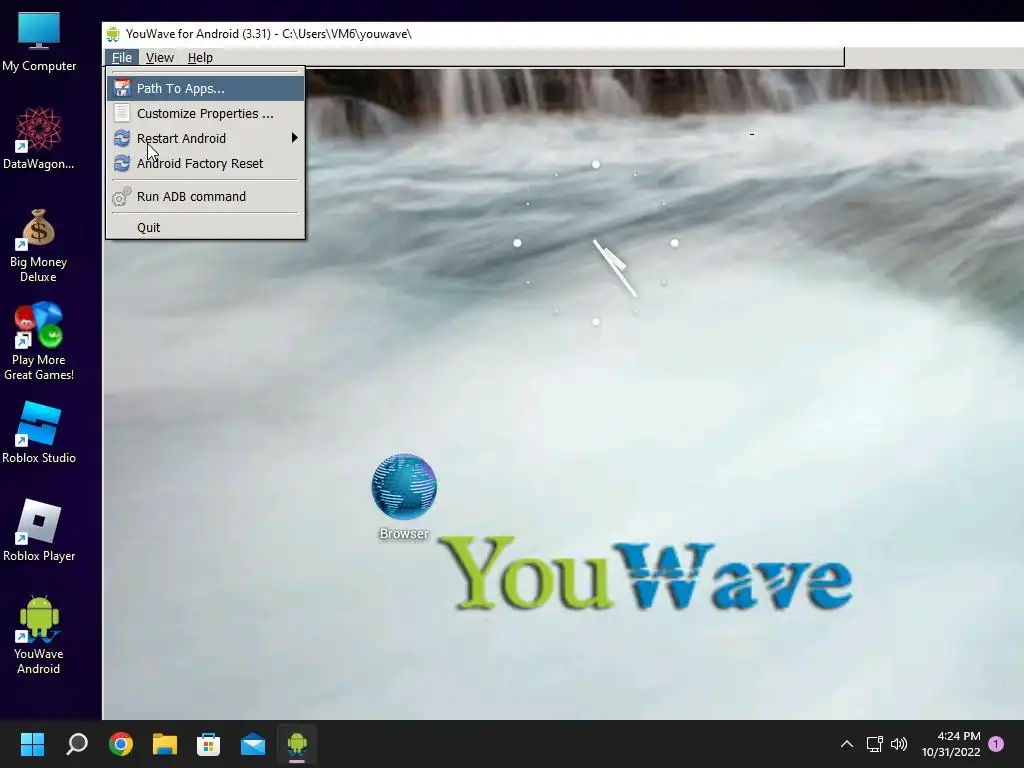Click the volume speaker tray icon

click(x=899, y=744)
